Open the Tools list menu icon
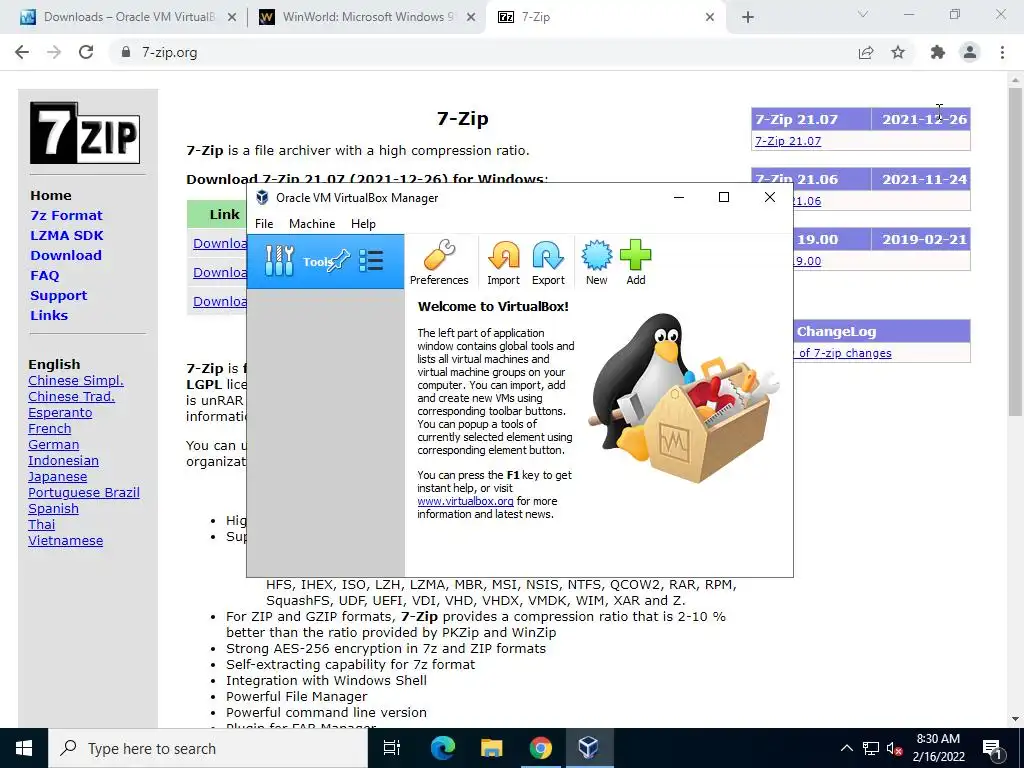The height and width of the screenshot is (768, 1024). [x=371, y=261]
